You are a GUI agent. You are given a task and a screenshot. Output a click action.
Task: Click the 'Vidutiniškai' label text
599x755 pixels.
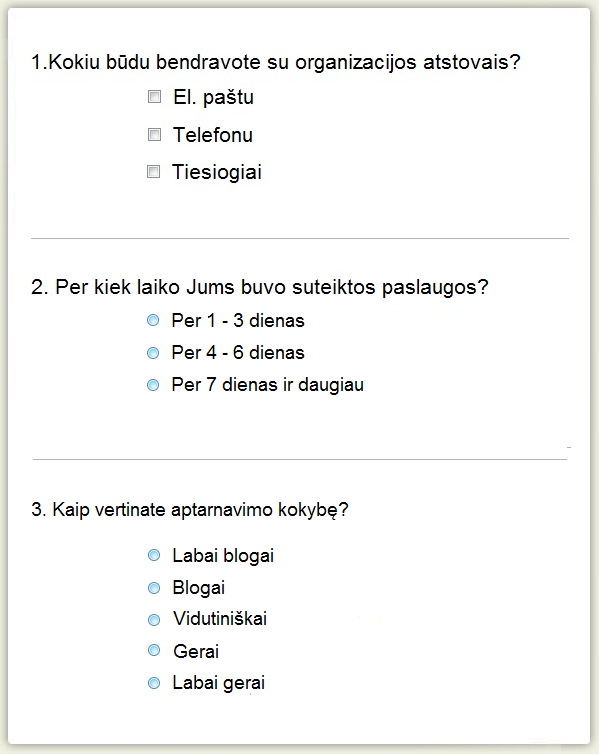[x=220, y=619]
